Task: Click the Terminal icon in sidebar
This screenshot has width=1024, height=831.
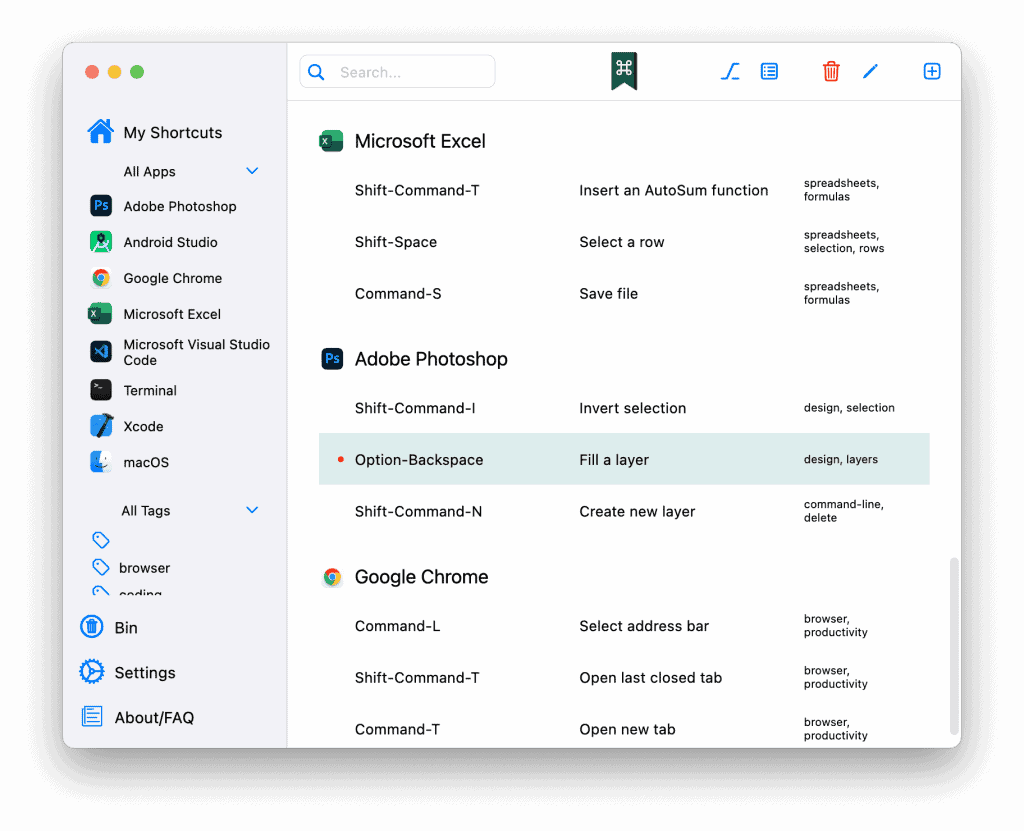Action: [101, 390]
